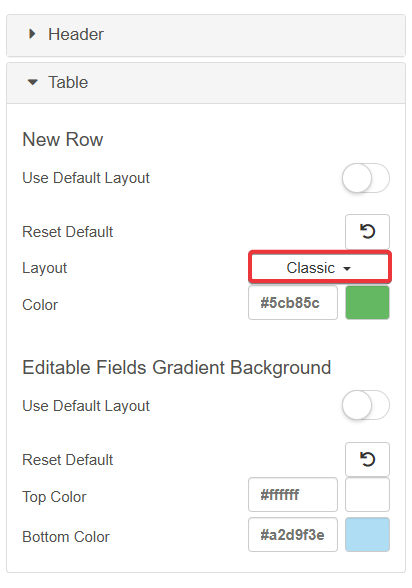
Task: Toggle New Row Use Default Layout switch
Action: point(366,178)
